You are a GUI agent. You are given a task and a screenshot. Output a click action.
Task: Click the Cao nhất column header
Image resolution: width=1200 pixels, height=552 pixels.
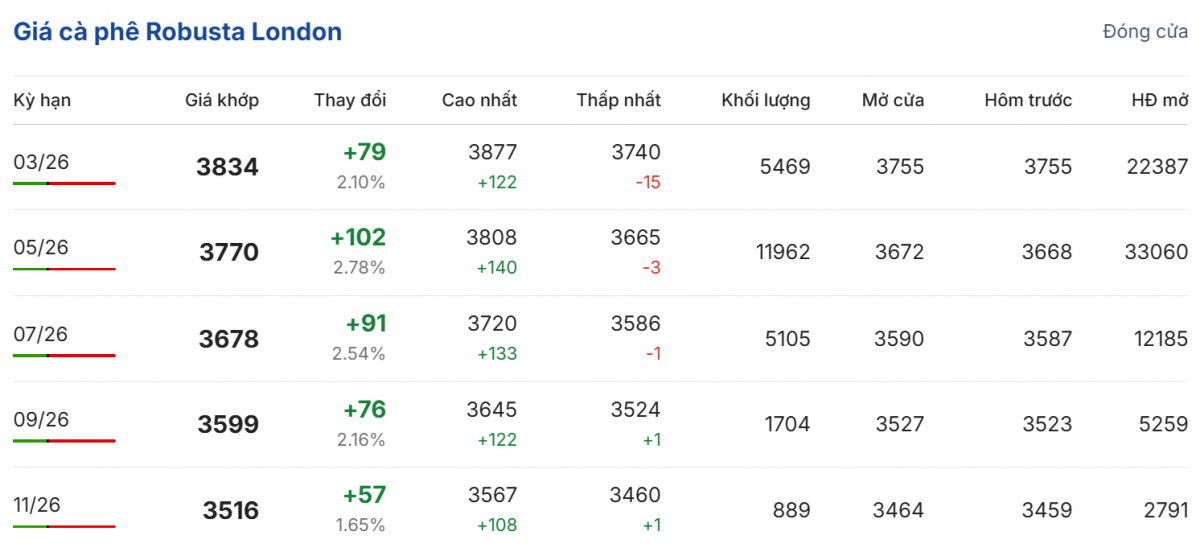pos(479,100)
